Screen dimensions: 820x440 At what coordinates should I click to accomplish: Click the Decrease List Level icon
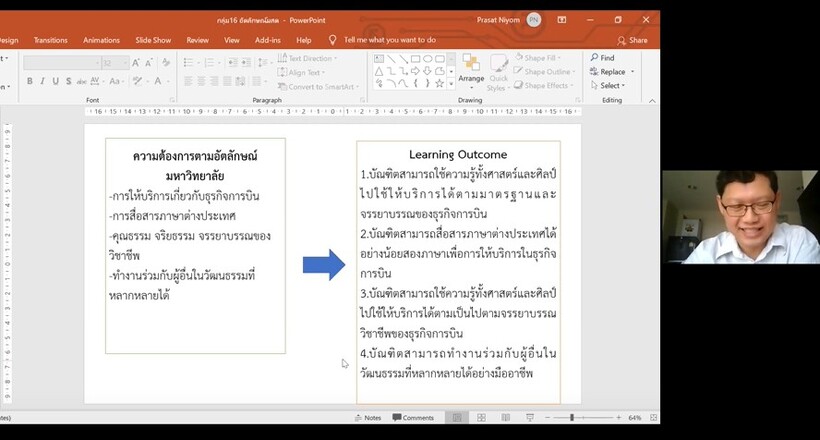tap(233, 63)
